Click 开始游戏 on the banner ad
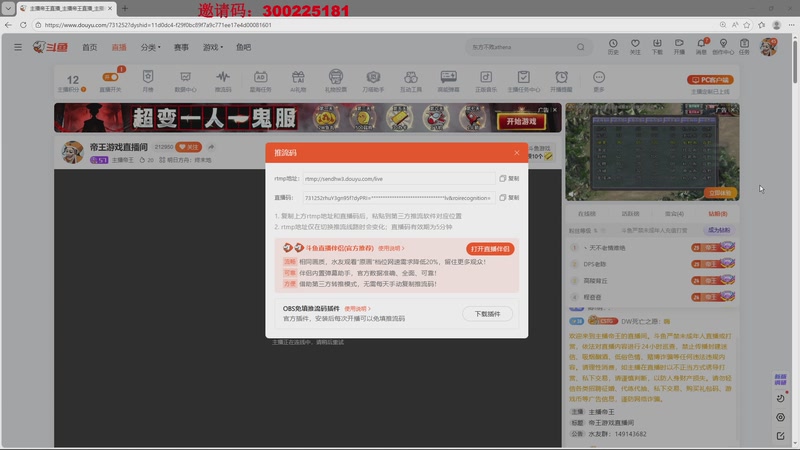 tap(521, 121)
